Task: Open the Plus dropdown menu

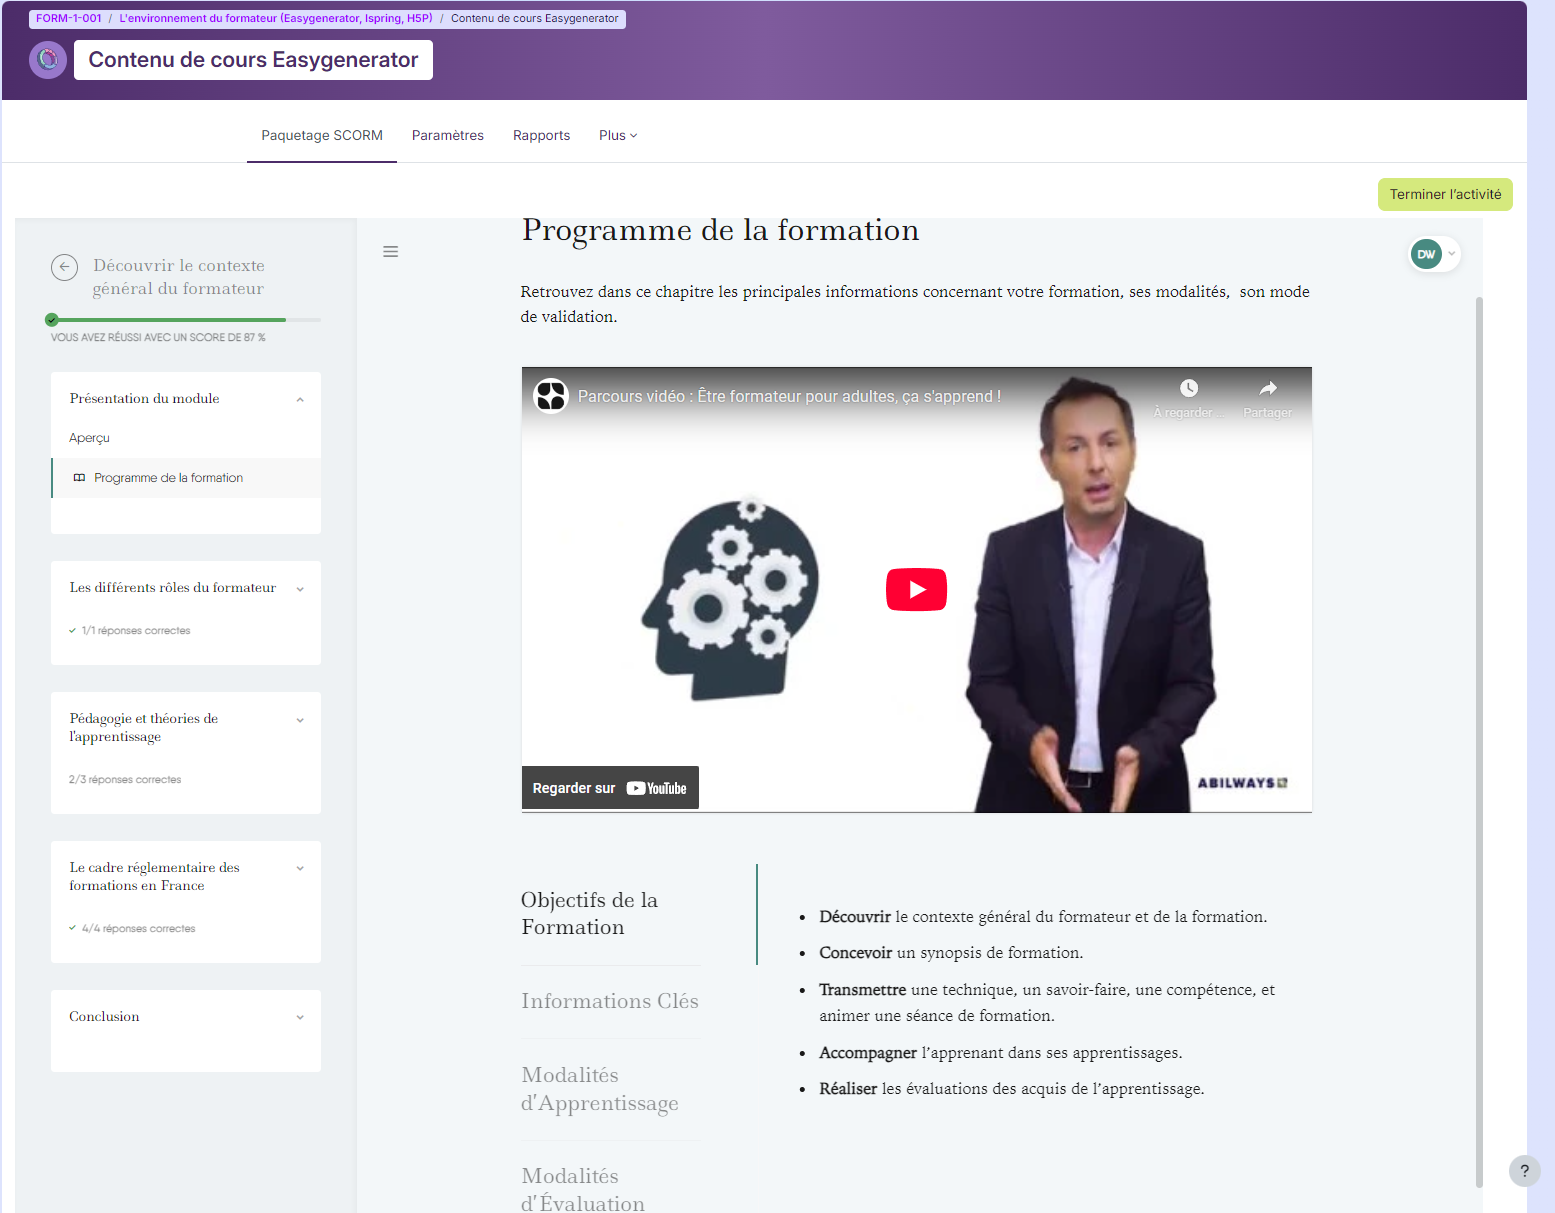Action: [x=616, y=135]
